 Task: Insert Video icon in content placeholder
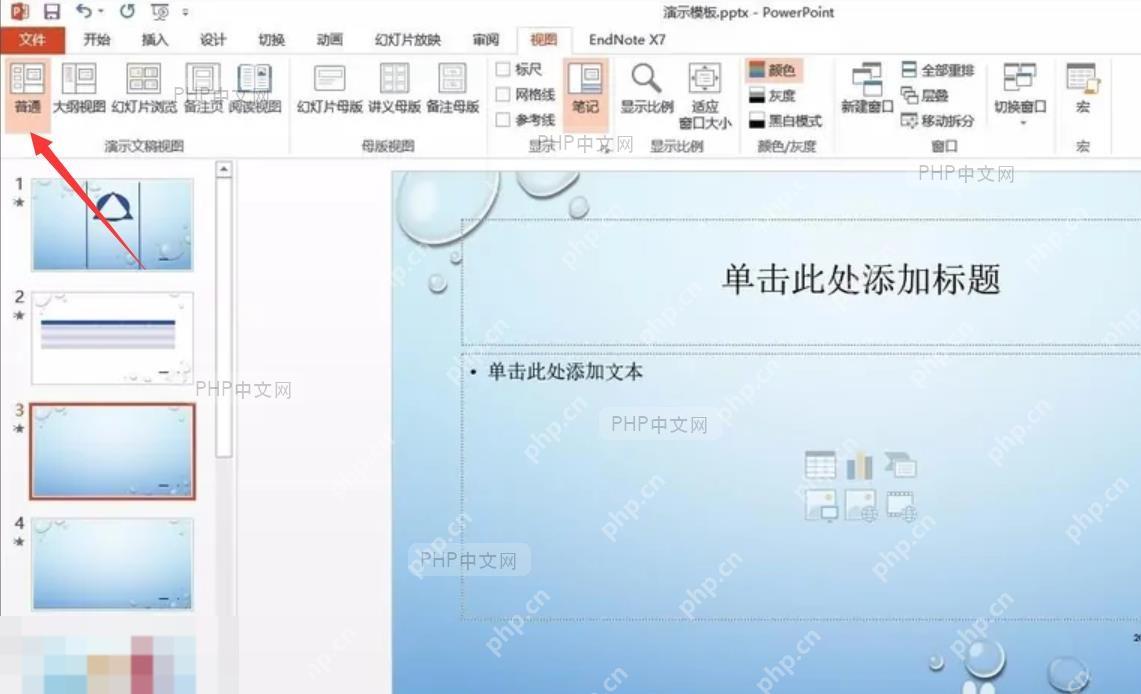point(901,505)
